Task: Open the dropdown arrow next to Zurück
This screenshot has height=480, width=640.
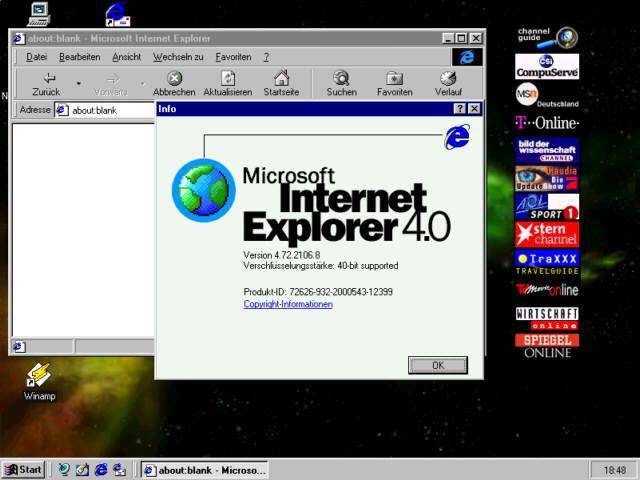Action: tap(78, 84)
